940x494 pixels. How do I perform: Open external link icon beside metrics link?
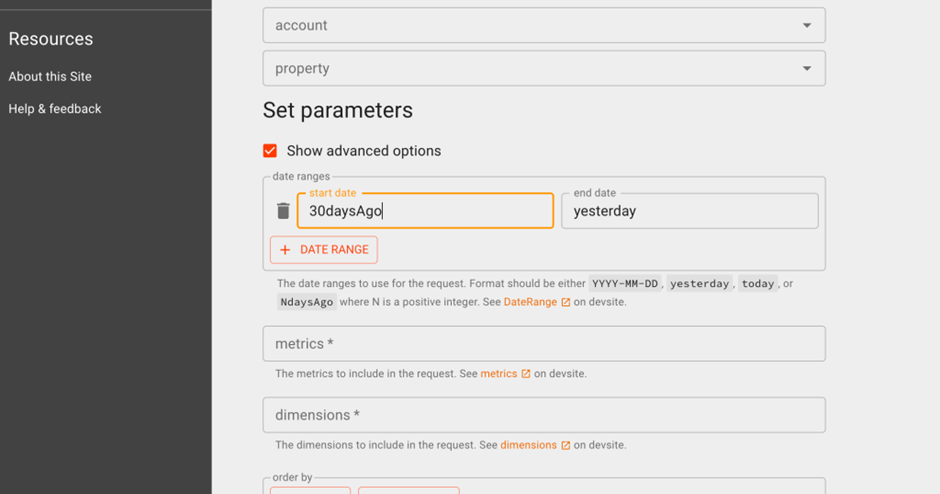(x=526, y=373)
